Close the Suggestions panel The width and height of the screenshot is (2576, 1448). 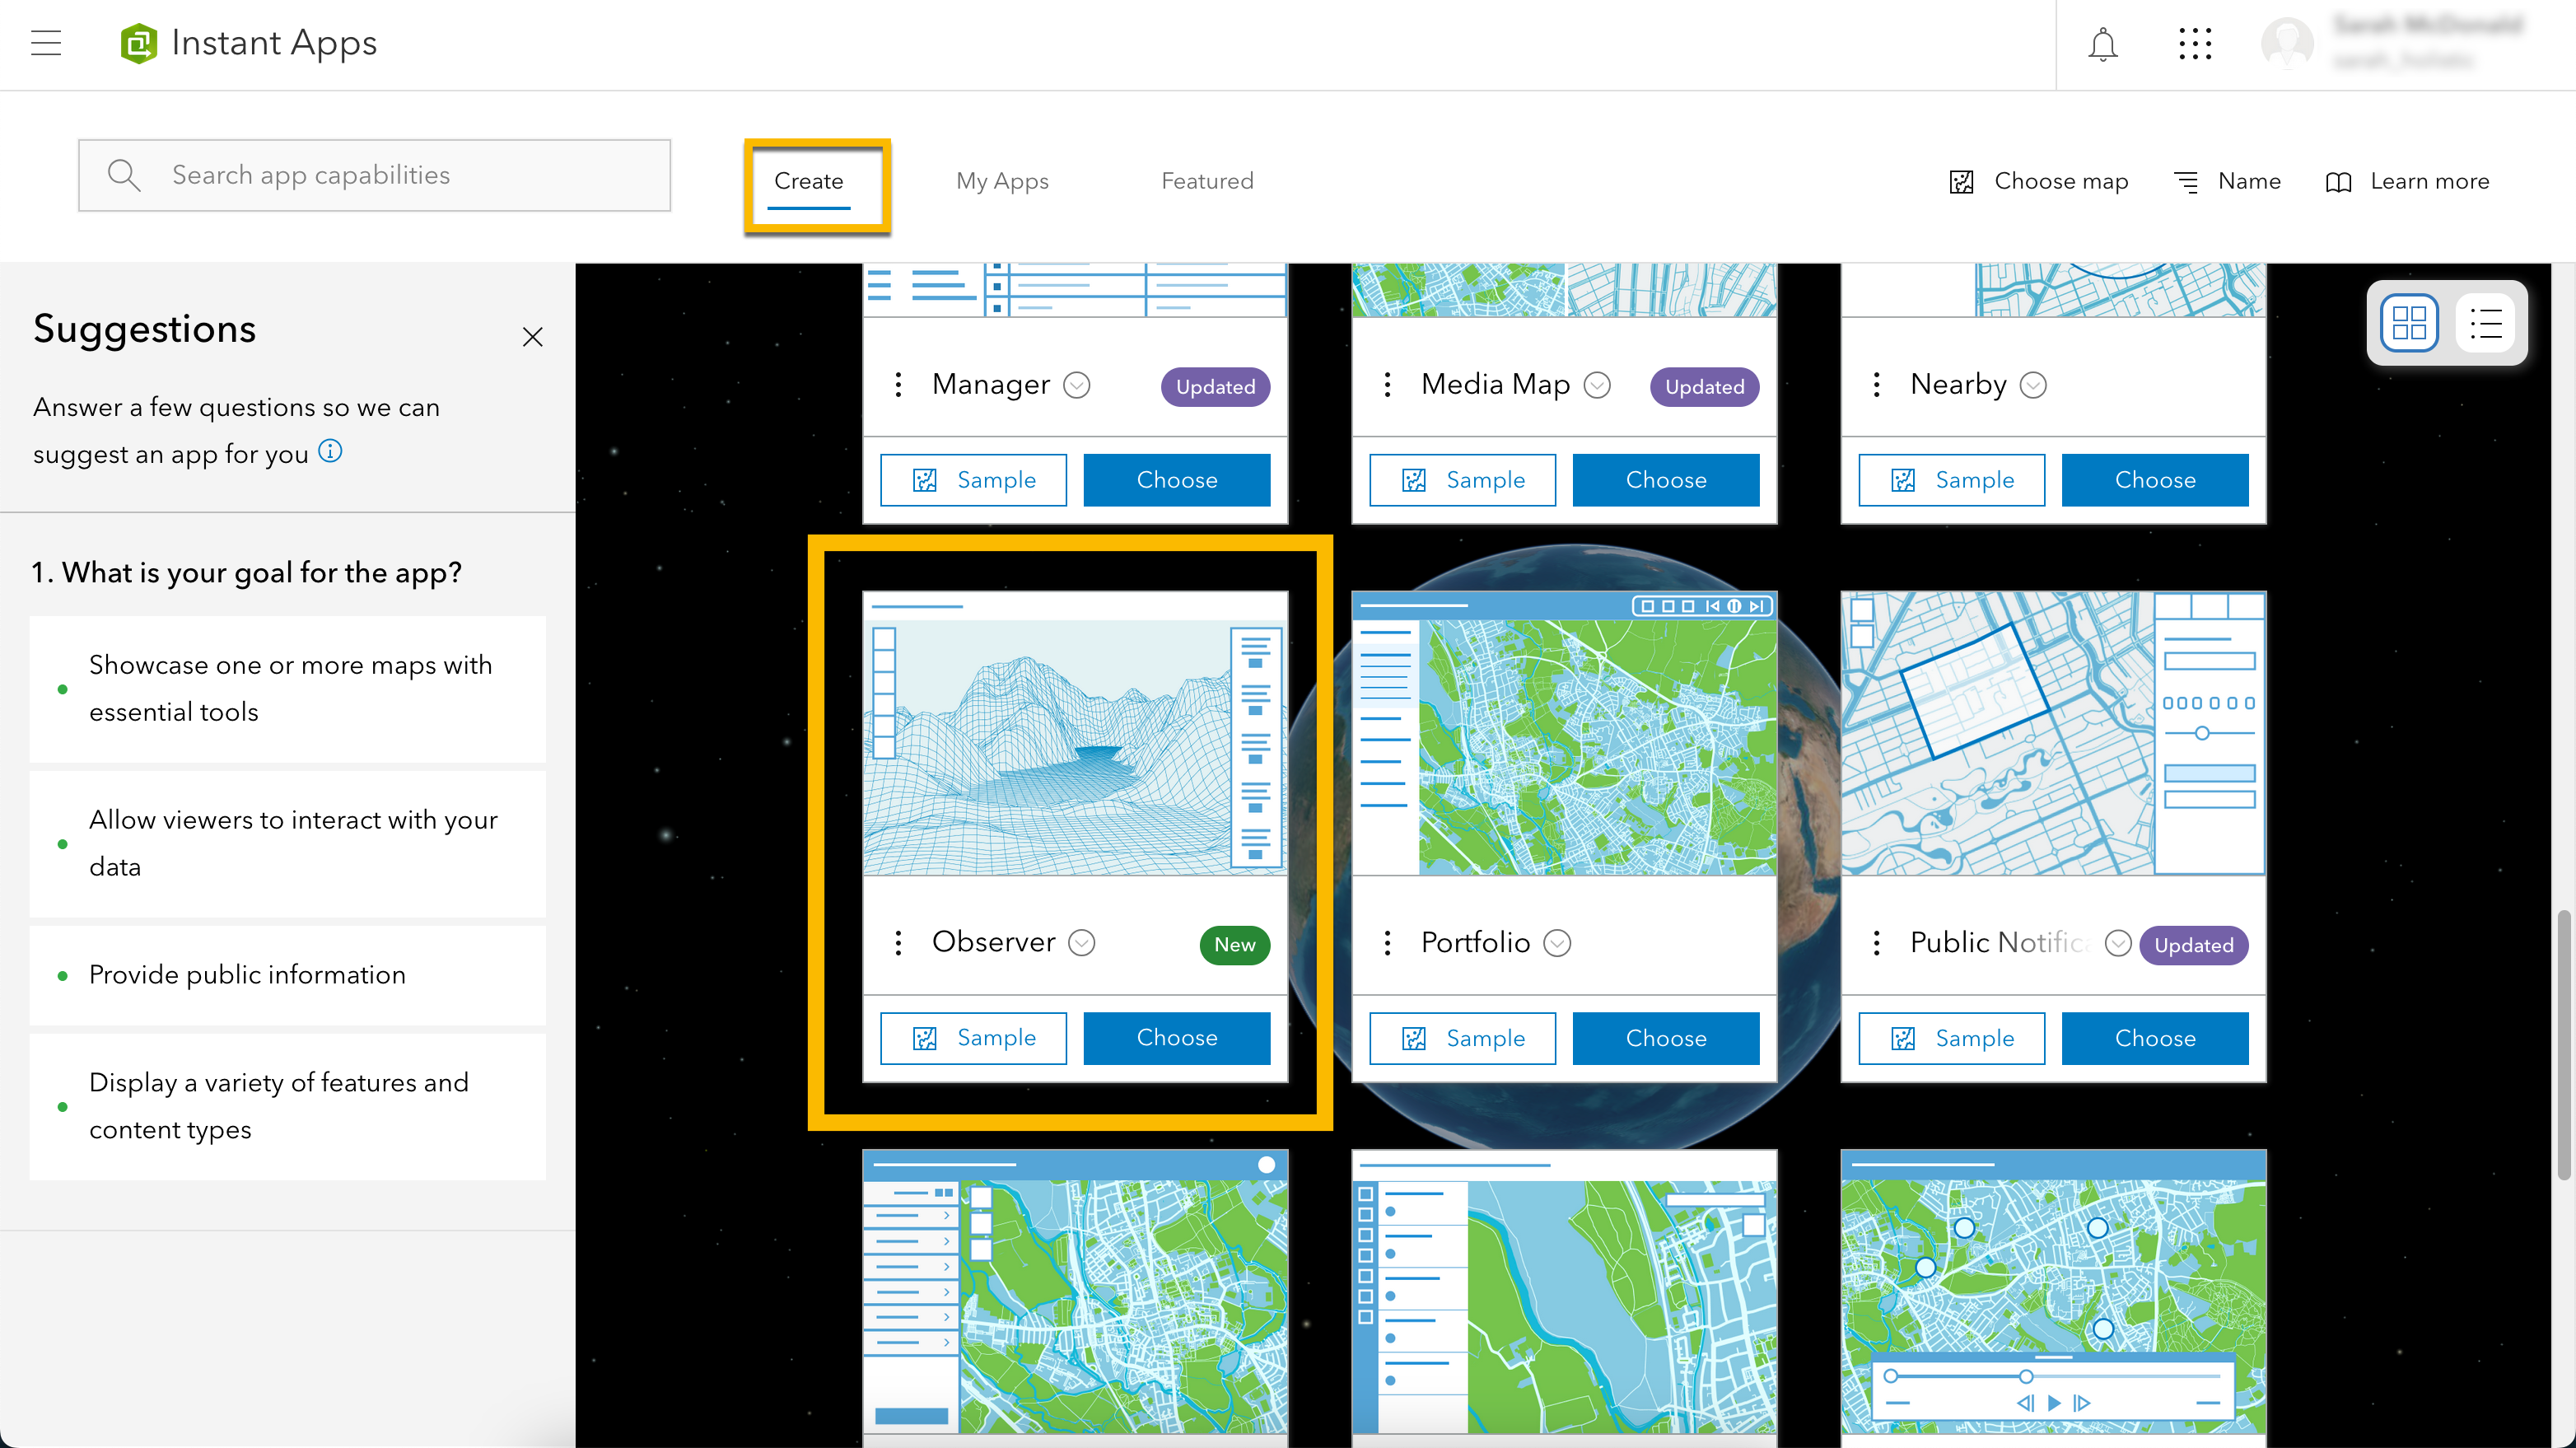tap(532, 337)
